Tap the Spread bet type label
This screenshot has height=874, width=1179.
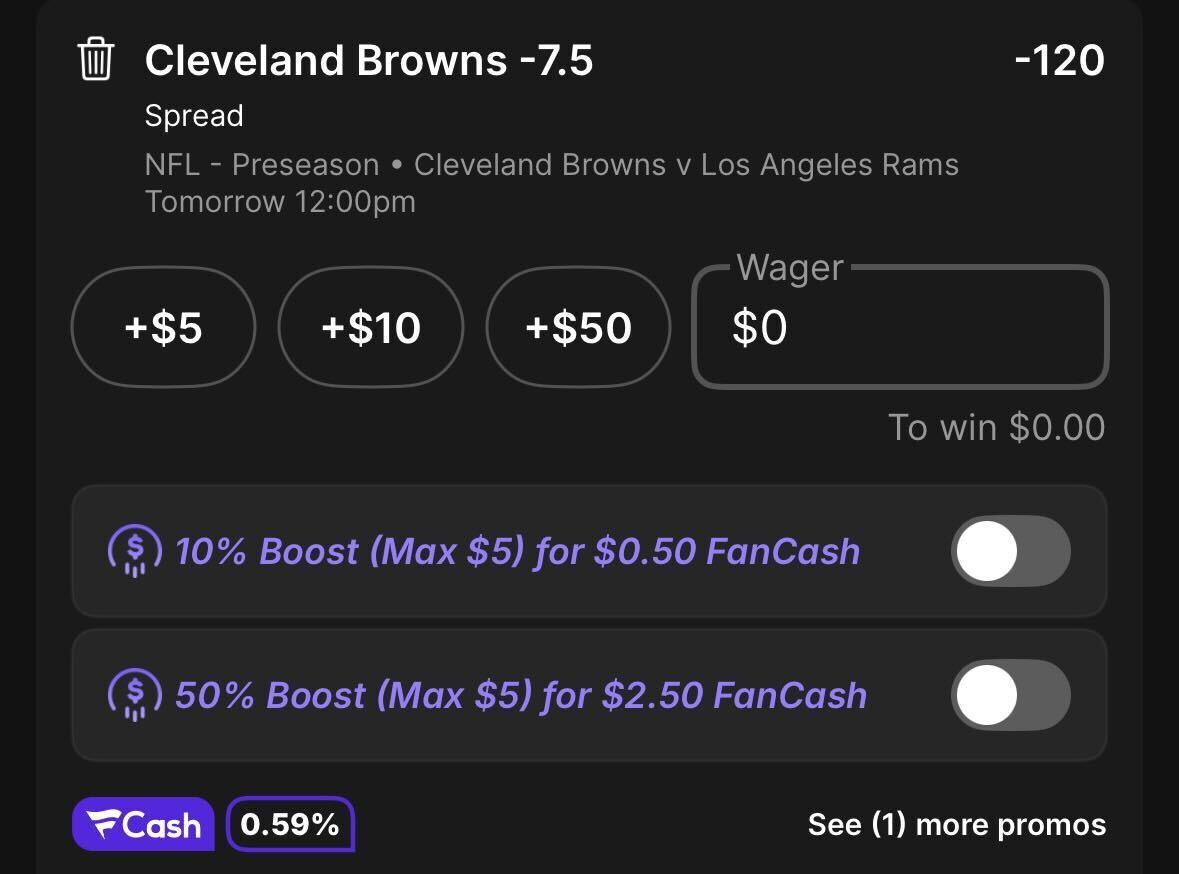194,116
